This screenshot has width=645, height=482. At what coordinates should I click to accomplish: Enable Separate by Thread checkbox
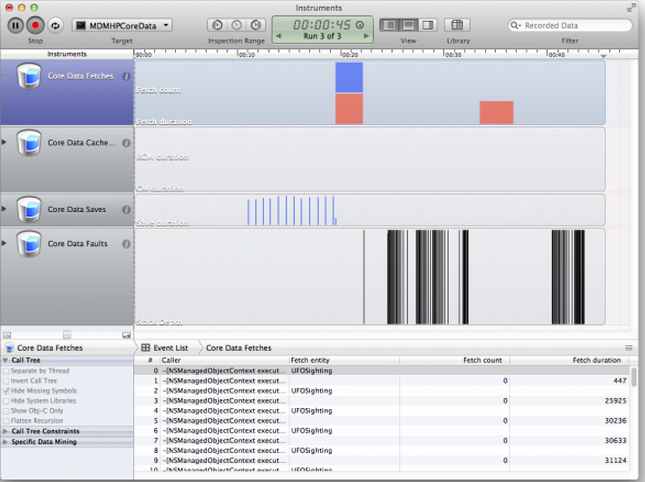(x=6, y=370)
